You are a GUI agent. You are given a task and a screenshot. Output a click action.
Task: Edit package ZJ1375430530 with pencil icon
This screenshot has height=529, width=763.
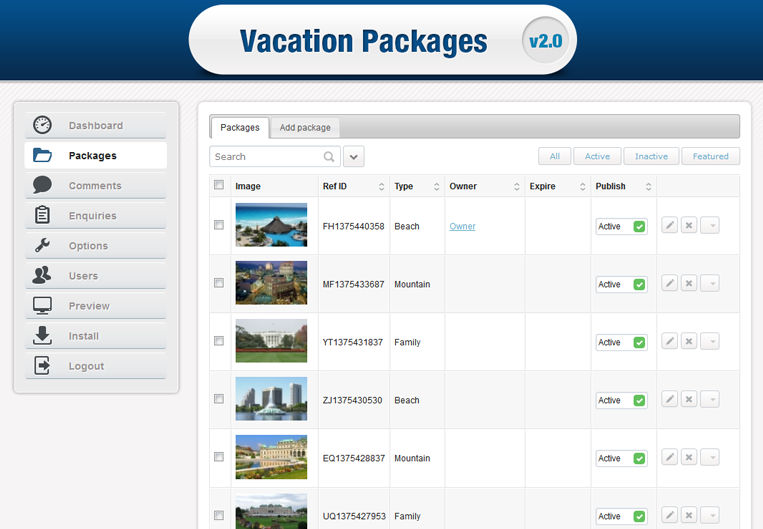(x=670, y=400)
